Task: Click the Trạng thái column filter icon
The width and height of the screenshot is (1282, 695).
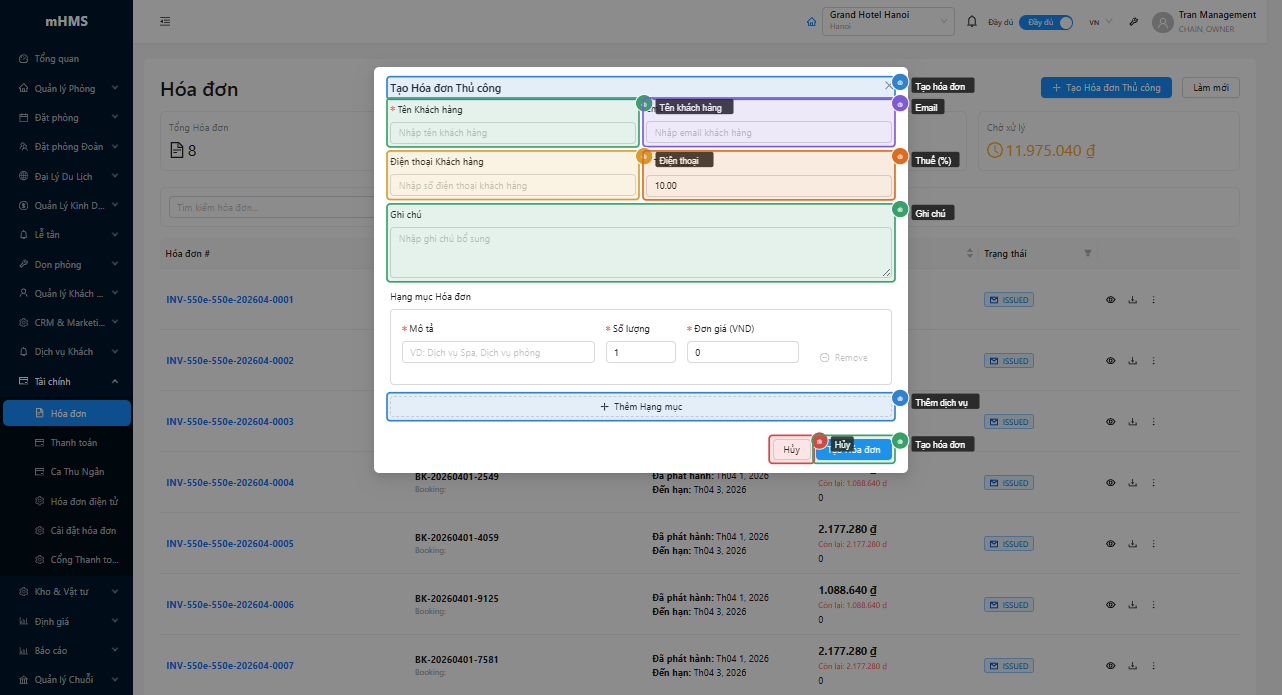Action: [1088, 254]
